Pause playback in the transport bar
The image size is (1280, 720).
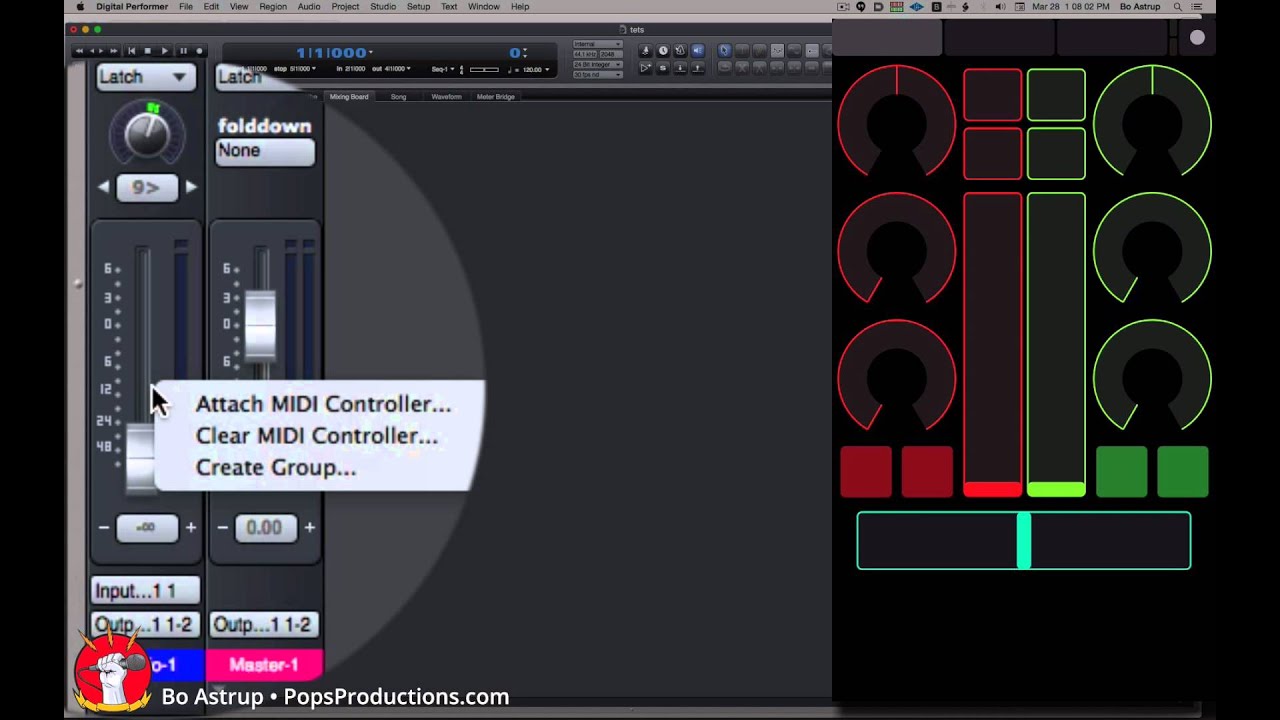coord(183,51)
